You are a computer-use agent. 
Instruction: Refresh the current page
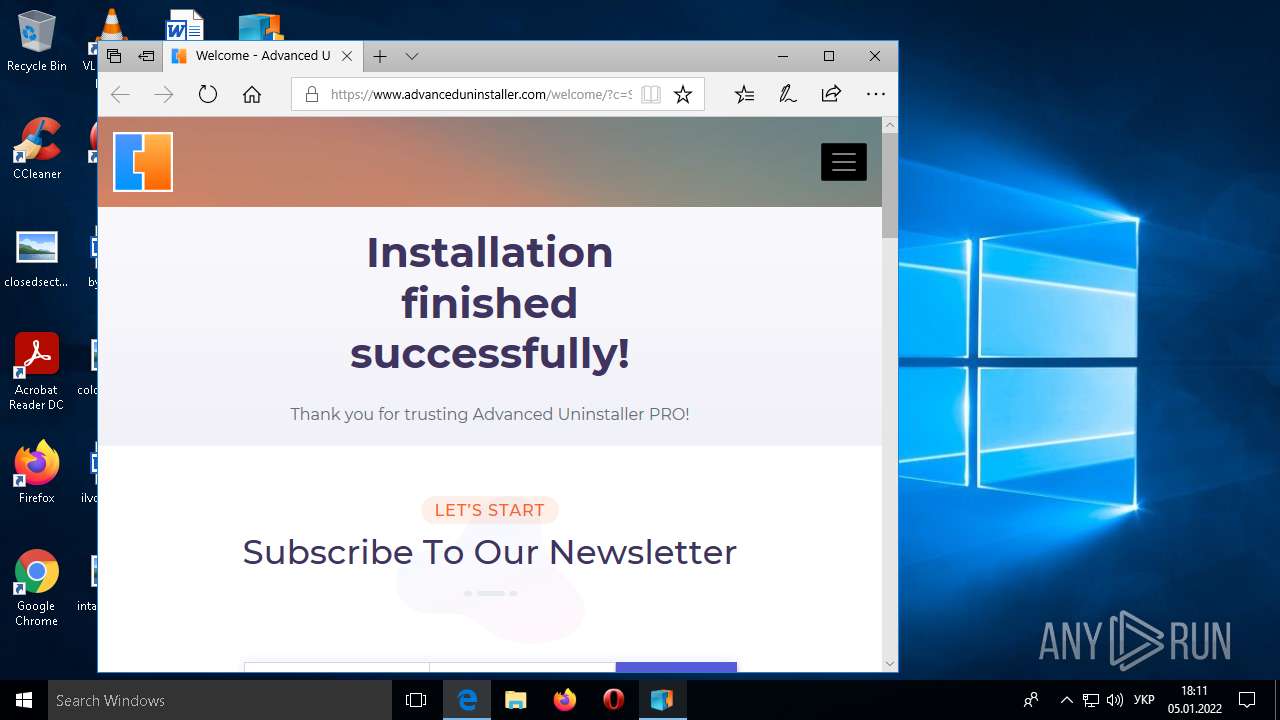[x=207, y=95]
